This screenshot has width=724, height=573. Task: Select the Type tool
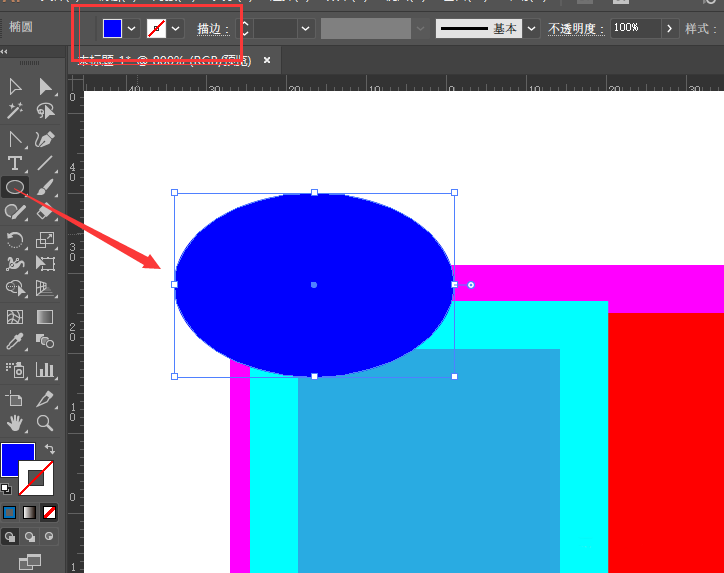pyautogui.click(x=15, y=163)
